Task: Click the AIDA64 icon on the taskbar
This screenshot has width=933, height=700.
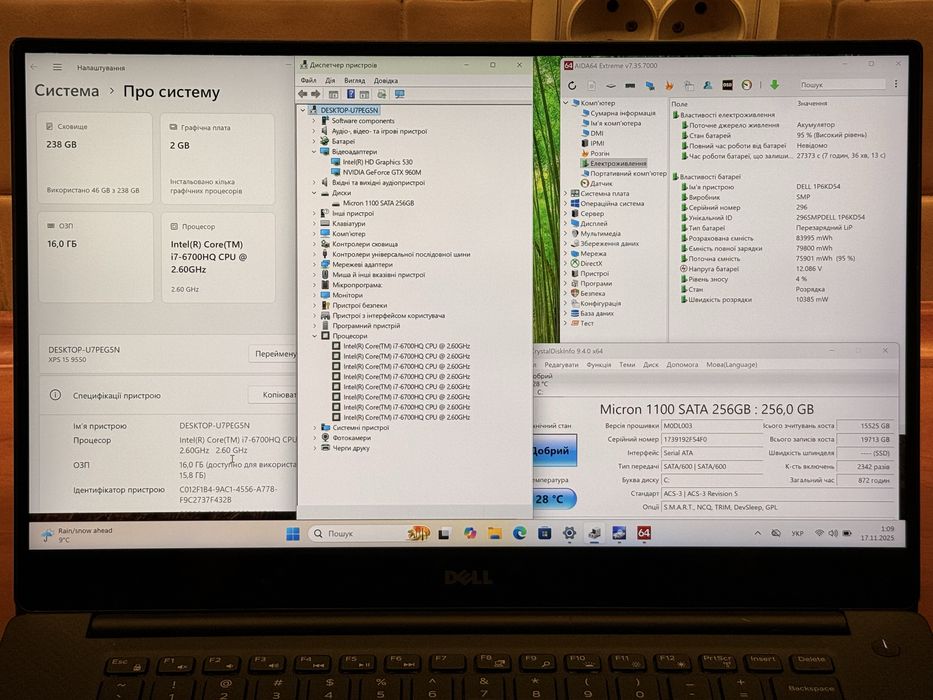Action: click(643, 533)
